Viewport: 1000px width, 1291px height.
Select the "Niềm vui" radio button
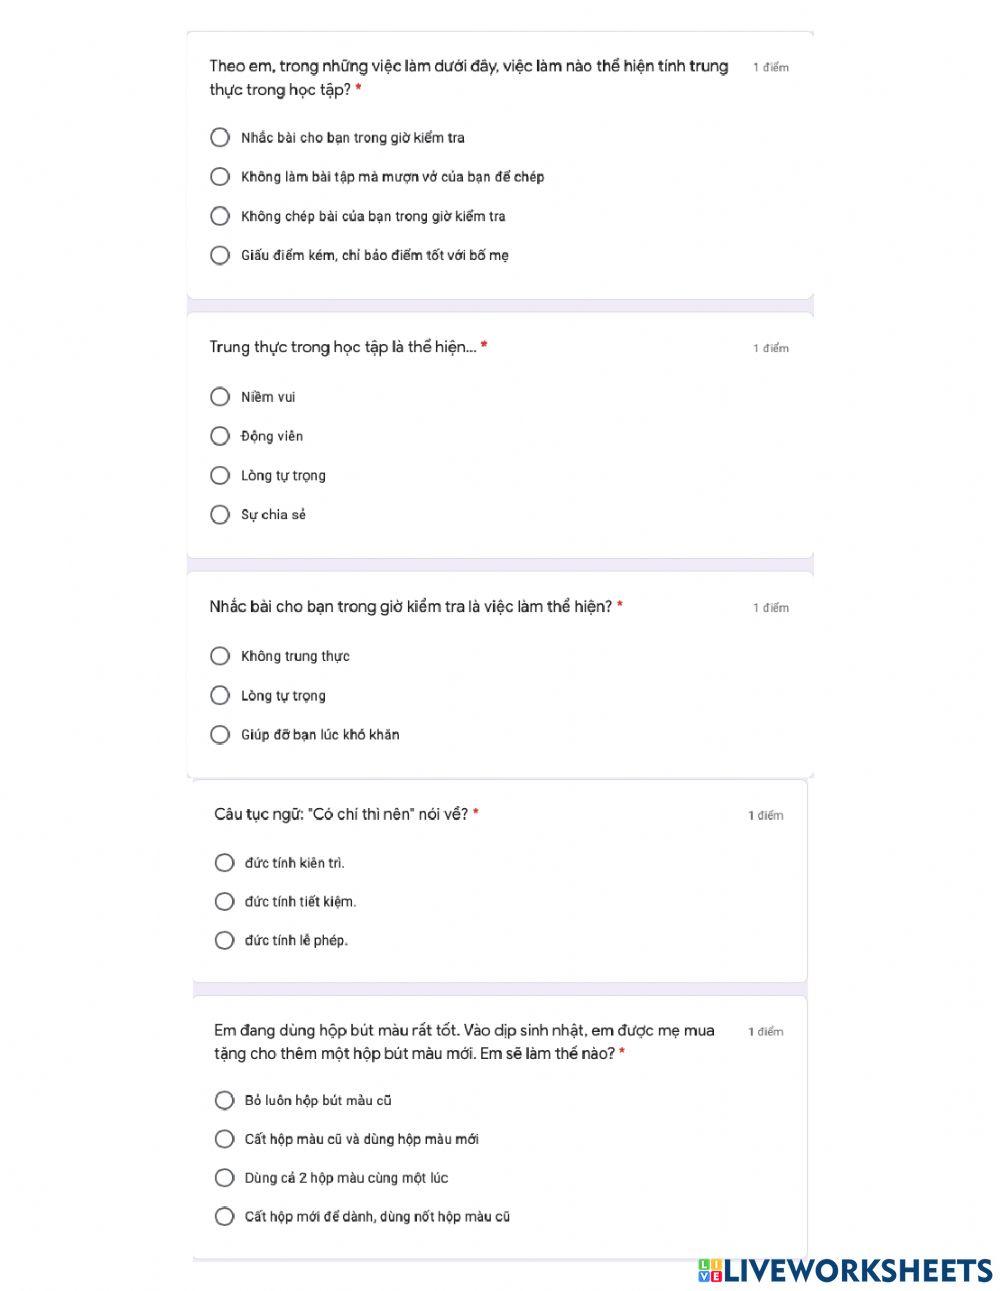(x=220, y=397)
